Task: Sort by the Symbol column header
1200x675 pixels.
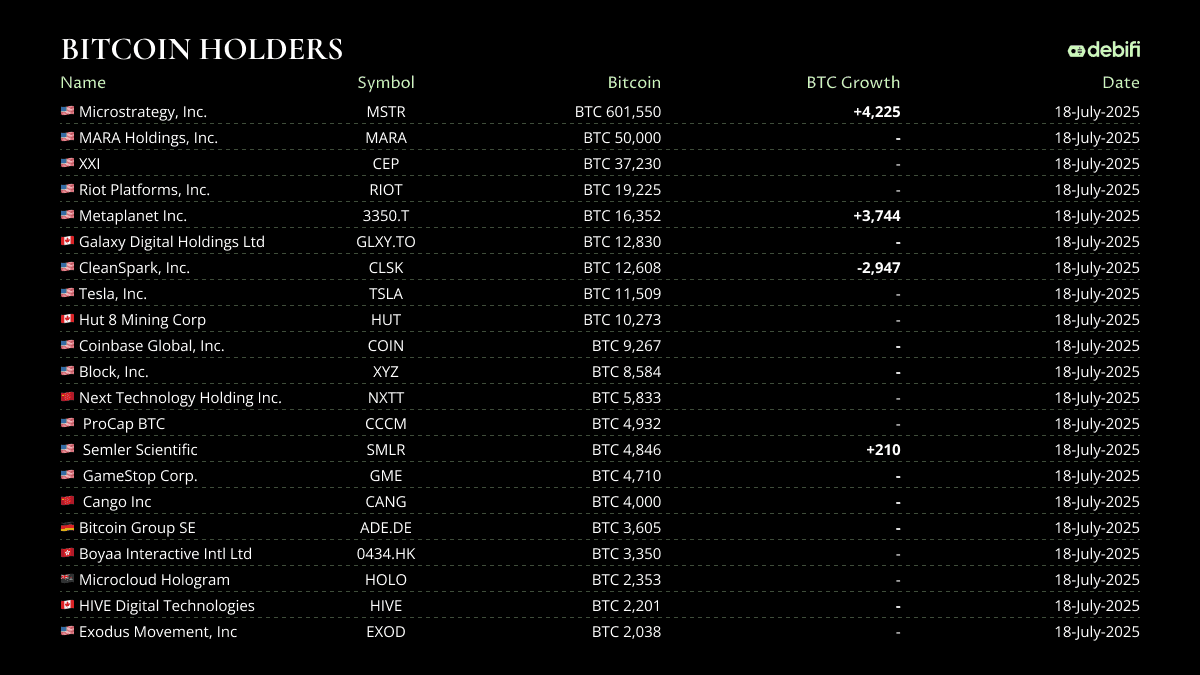Action: point(386,83)
